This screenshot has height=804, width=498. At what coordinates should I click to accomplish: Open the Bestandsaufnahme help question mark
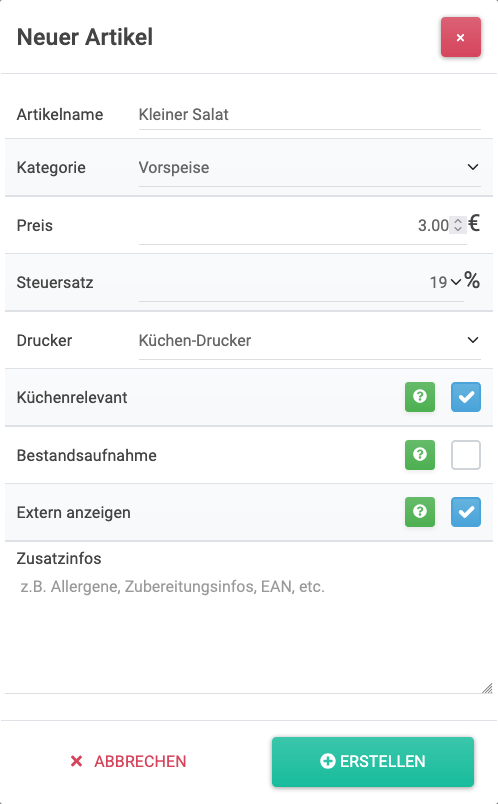(x=420, y=455)
